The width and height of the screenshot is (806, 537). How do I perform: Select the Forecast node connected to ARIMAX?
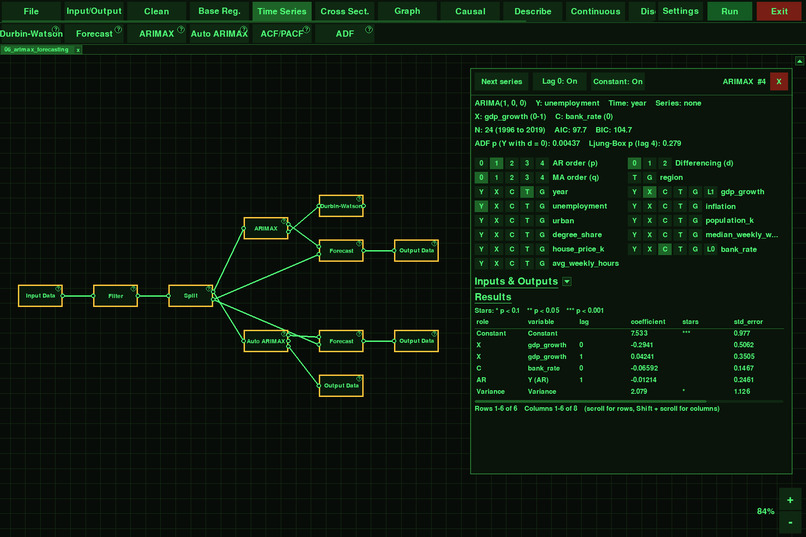(341, 251)
